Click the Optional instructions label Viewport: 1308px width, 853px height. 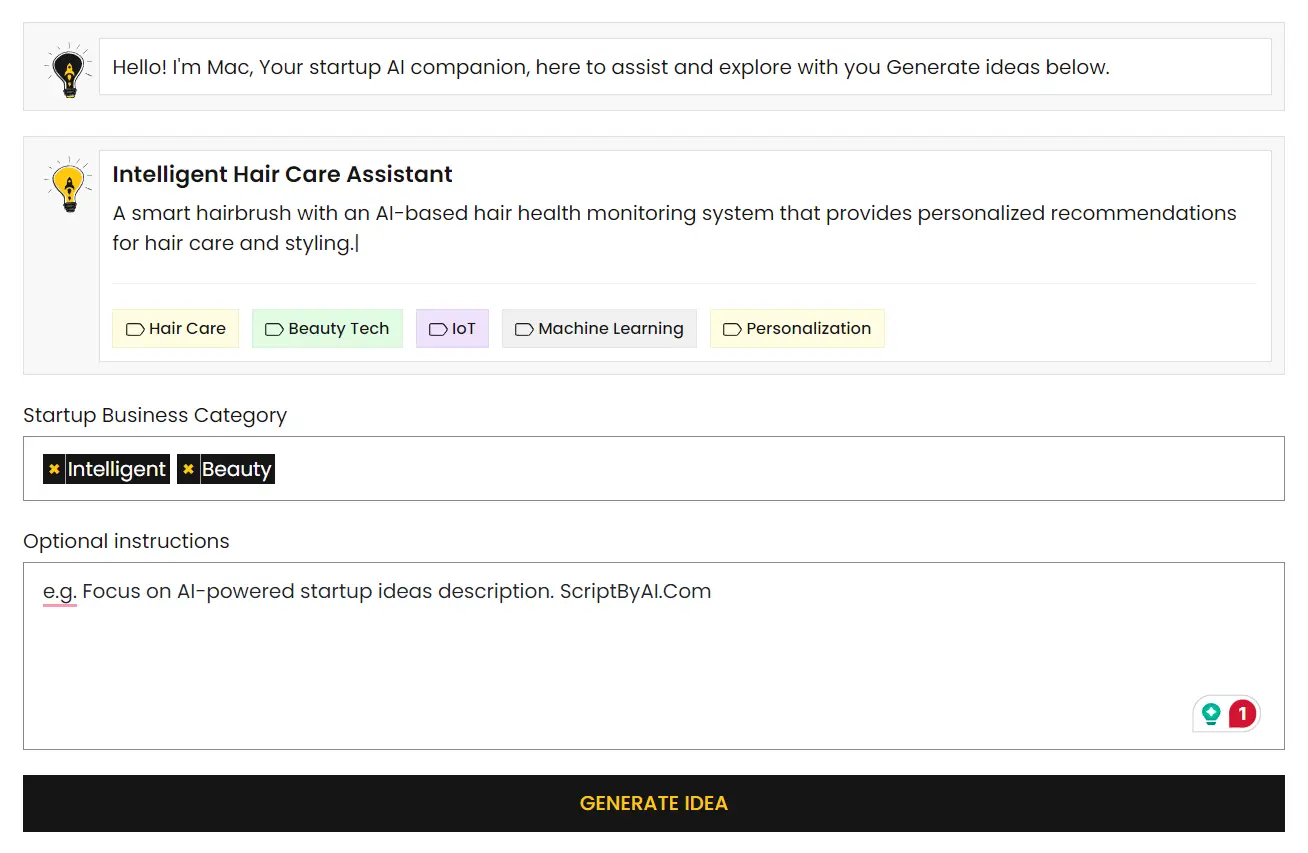pos(126,541)
